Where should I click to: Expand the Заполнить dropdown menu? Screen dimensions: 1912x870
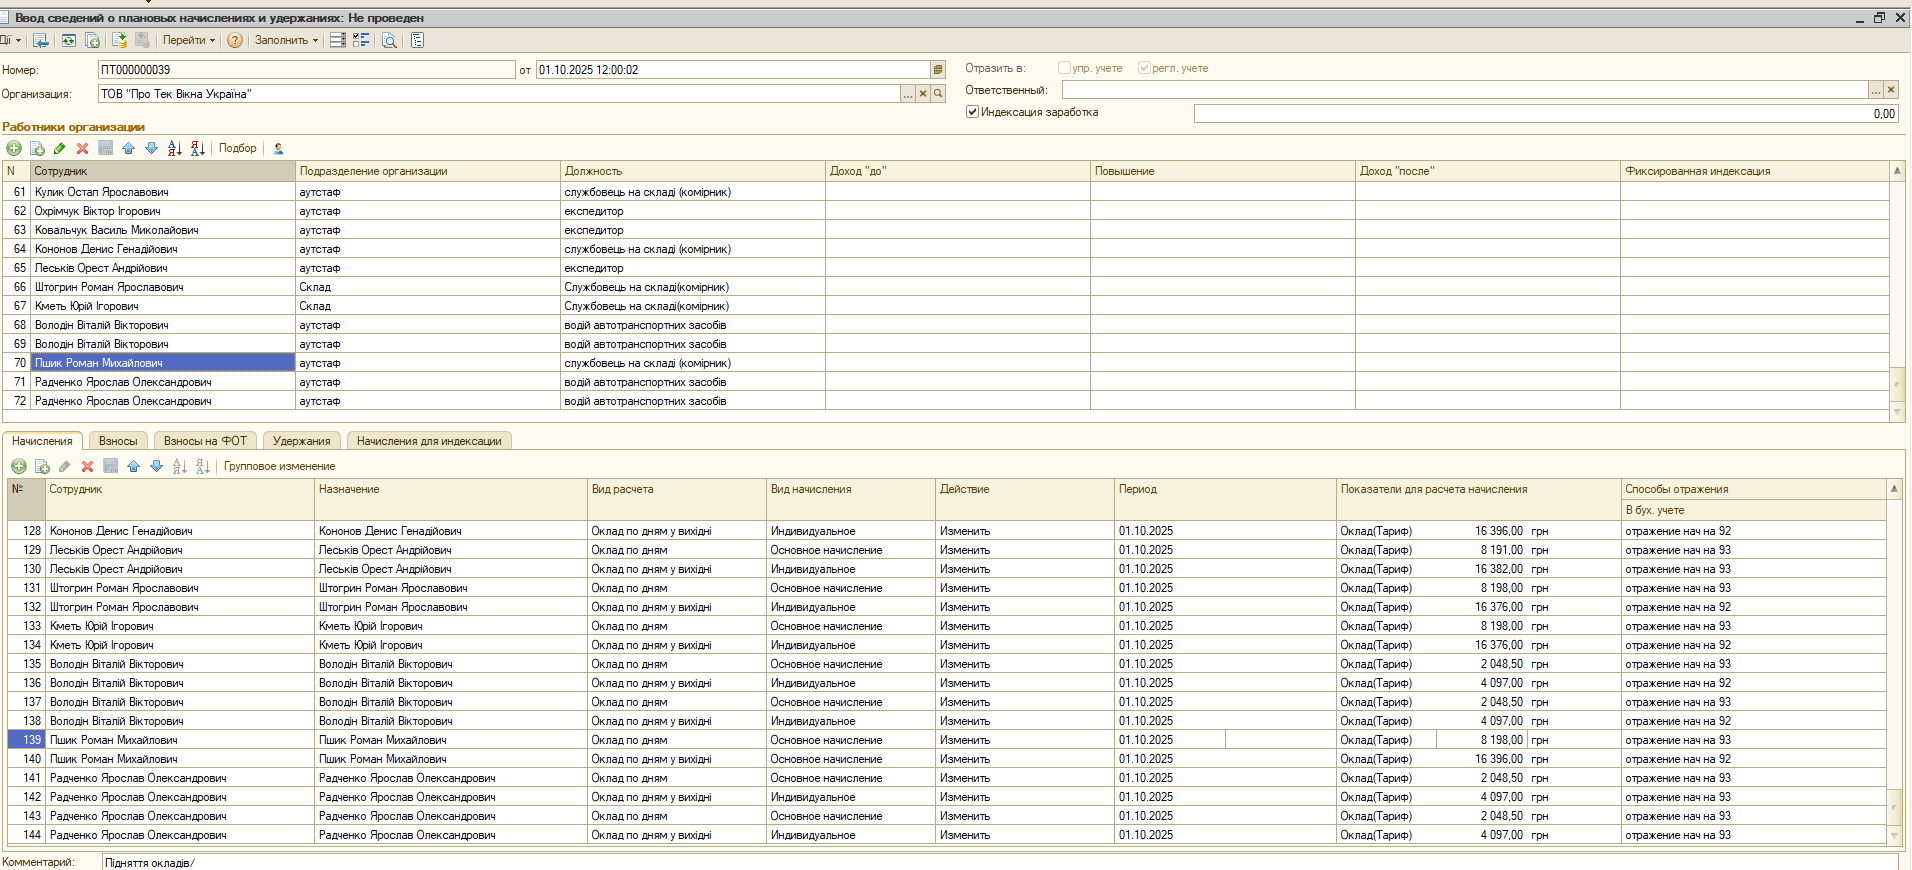[286, 40]
